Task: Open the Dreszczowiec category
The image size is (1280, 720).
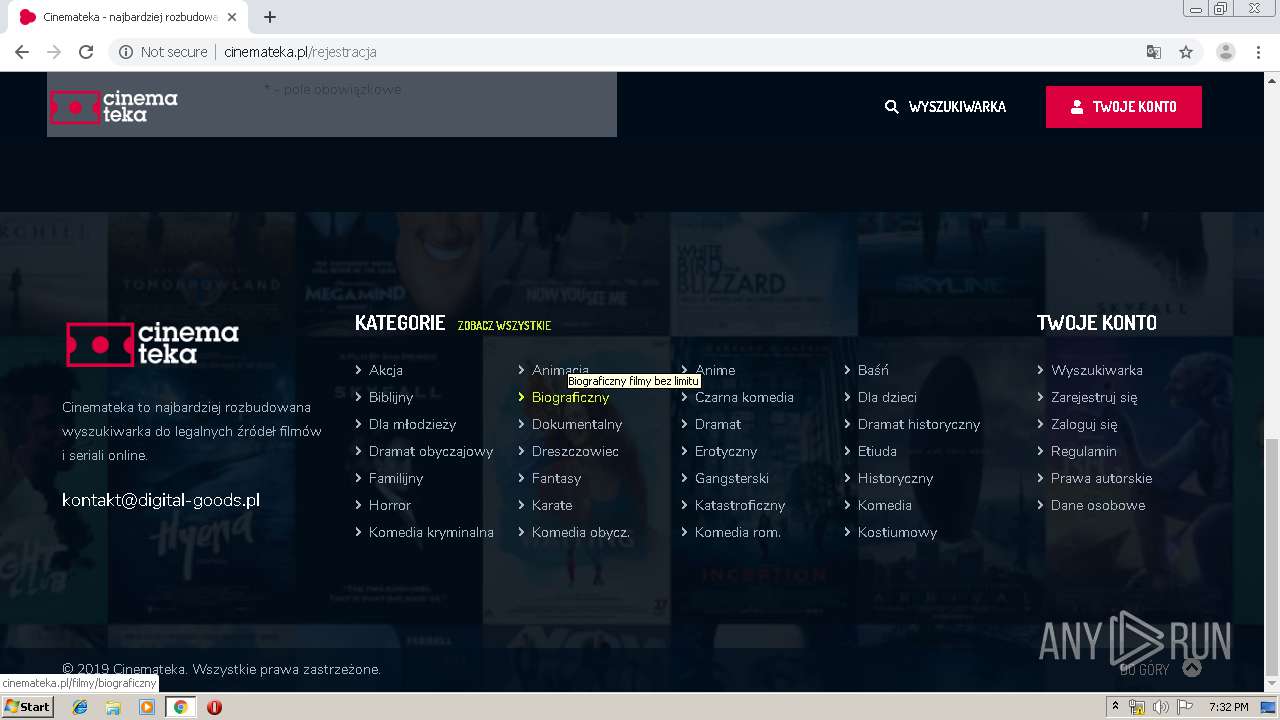Action: pos(575,451)
